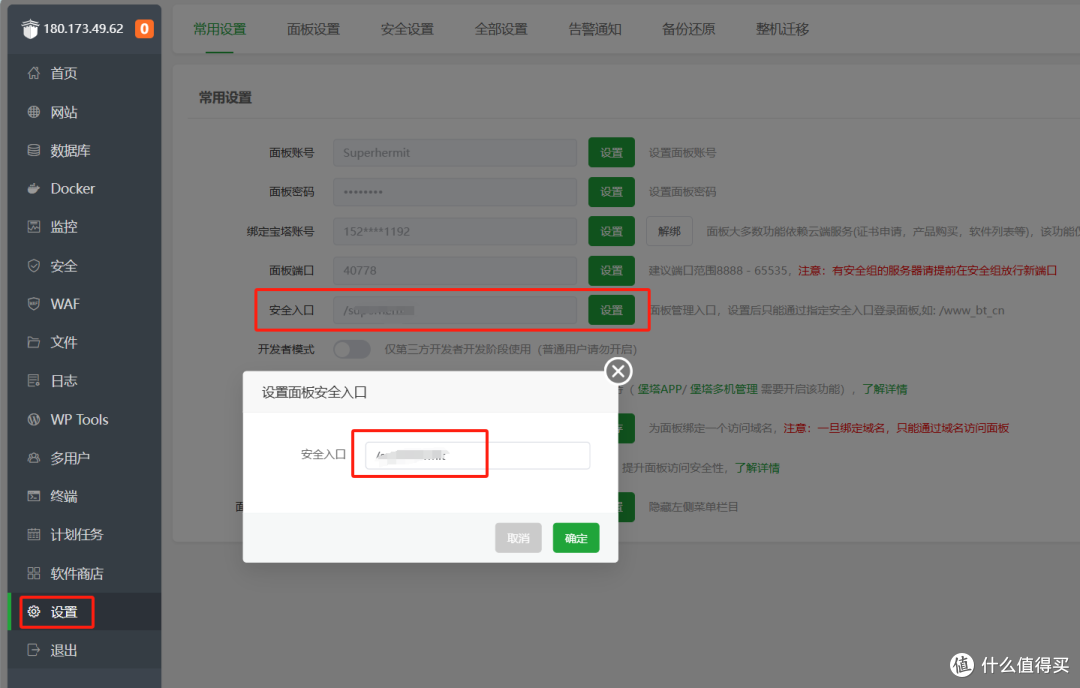Viewport: 1080px width, 688px height.
Task: Click the 安全入口 input in dialog
Action: coord(477,455)
